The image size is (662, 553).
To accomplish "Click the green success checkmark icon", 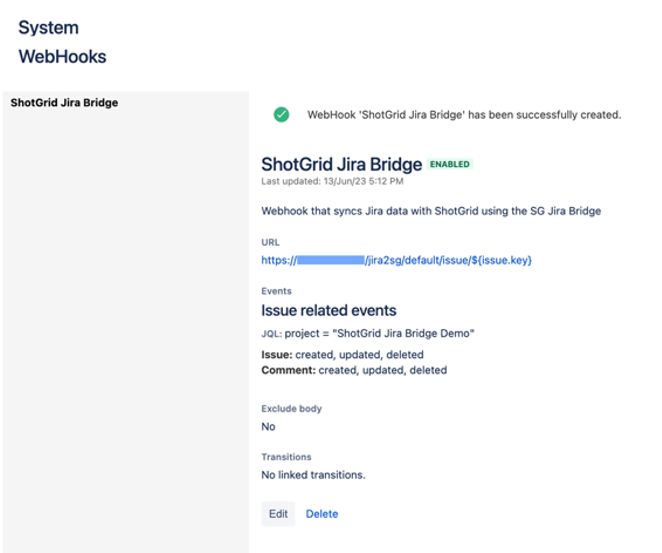I will [281, 114].
